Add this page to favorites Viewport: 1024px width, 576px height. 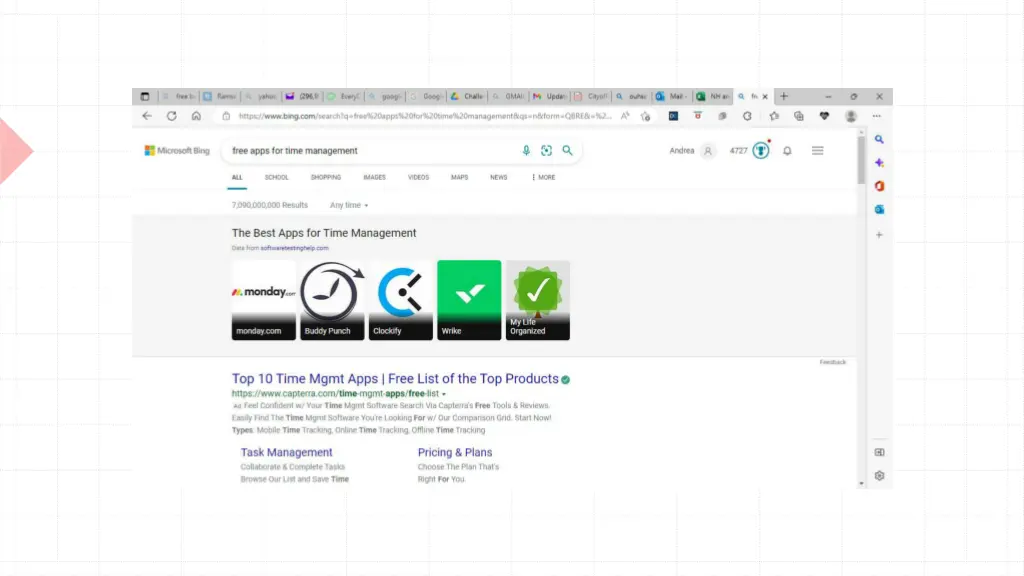[646, 116]
